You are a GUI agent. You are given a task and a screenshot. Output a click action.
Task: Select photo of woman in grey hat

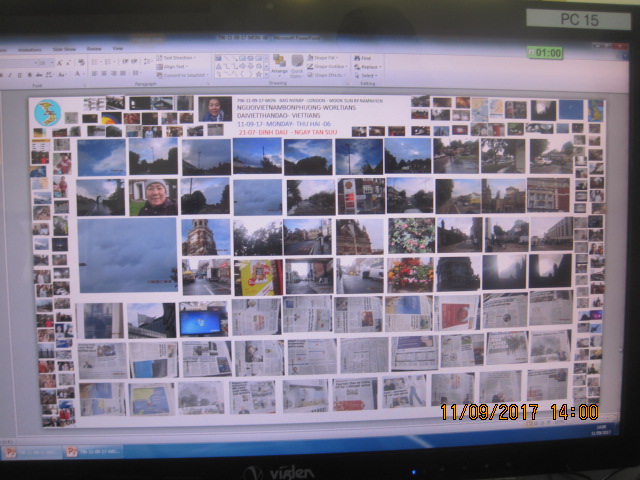[153, 197]
